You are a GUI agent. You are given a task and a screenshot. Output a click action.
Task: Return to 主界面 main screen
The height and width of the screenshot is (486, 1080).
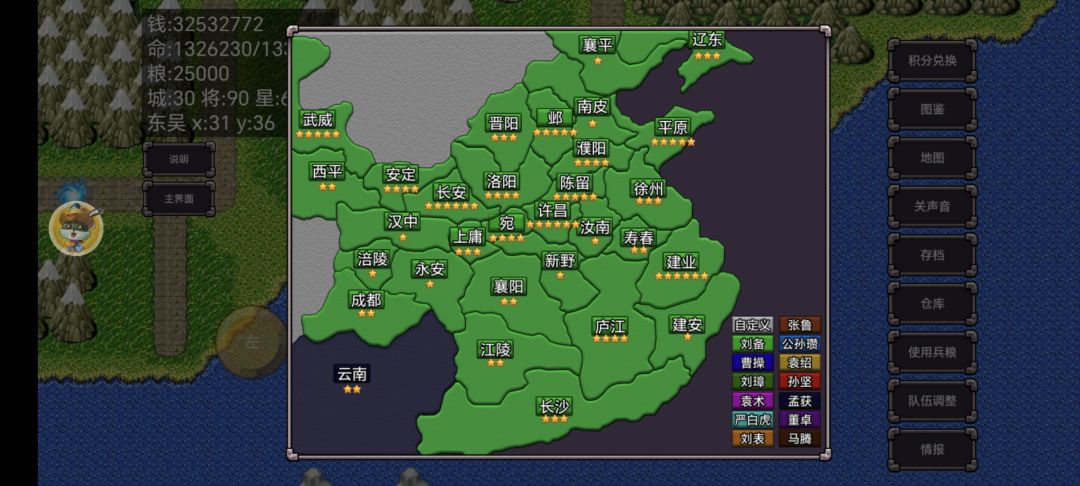(178, 199)
